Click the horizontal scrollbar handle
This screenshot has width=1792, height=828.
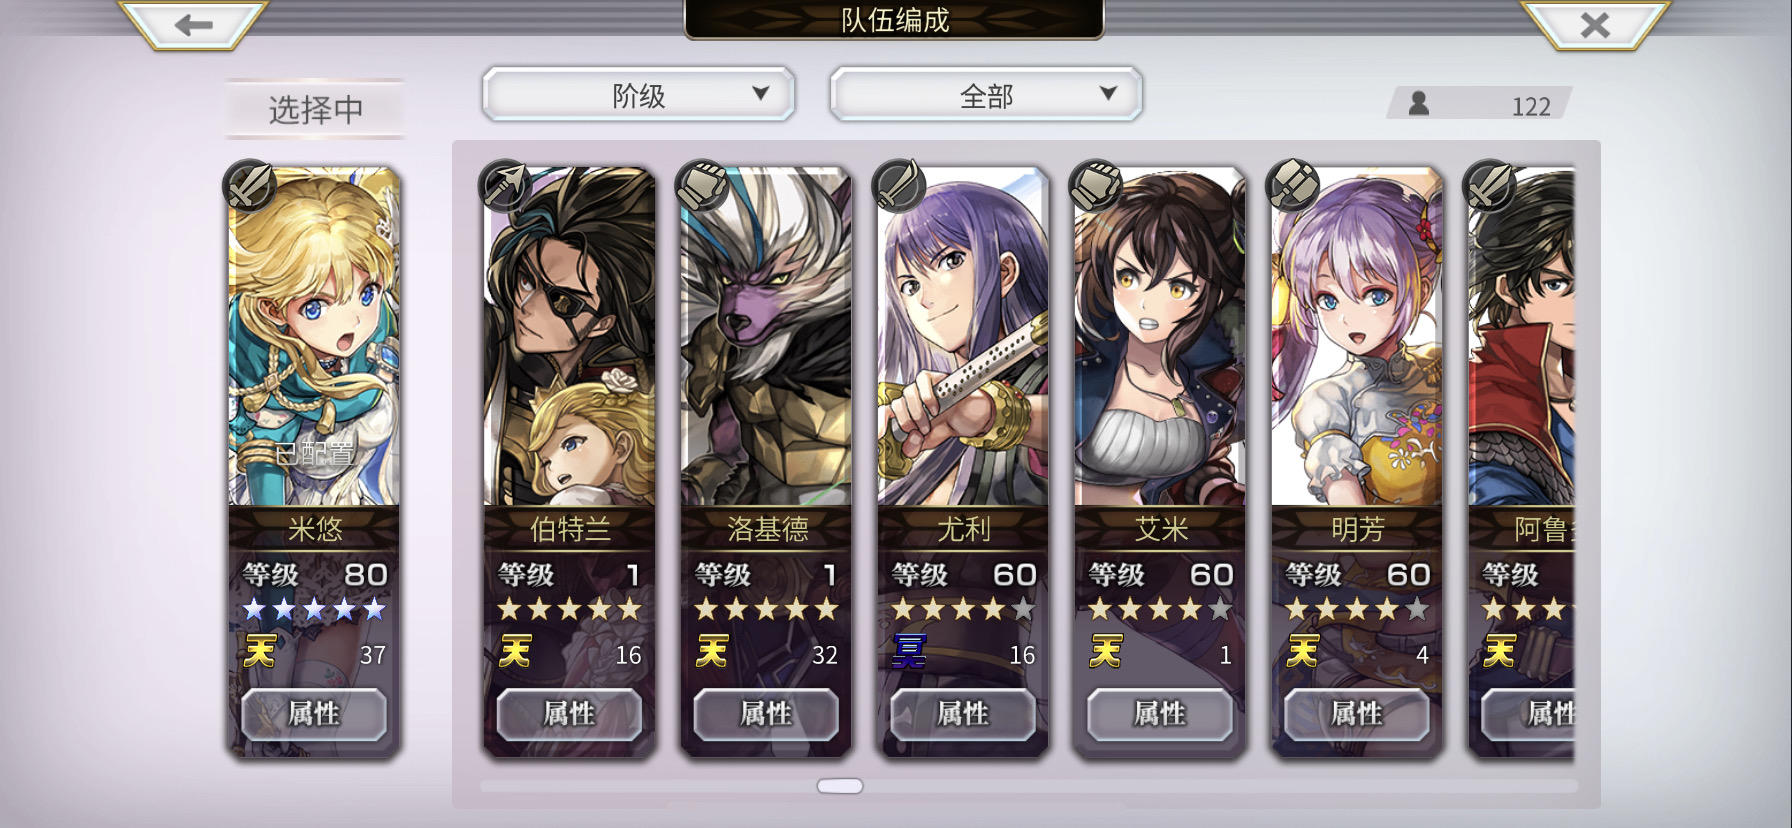840,786
